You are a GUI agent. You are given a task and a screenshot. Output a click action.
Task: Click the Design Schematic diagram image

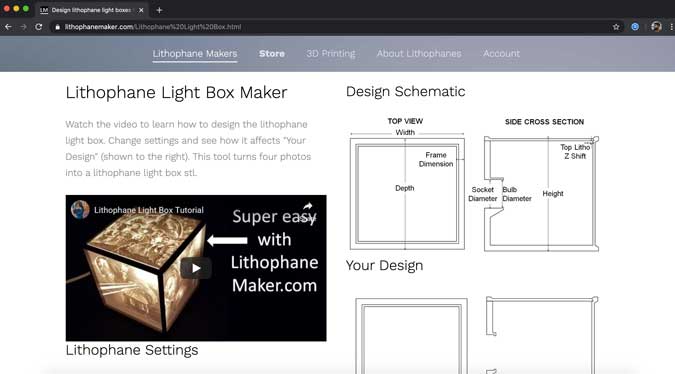click(x=474, y=184)
